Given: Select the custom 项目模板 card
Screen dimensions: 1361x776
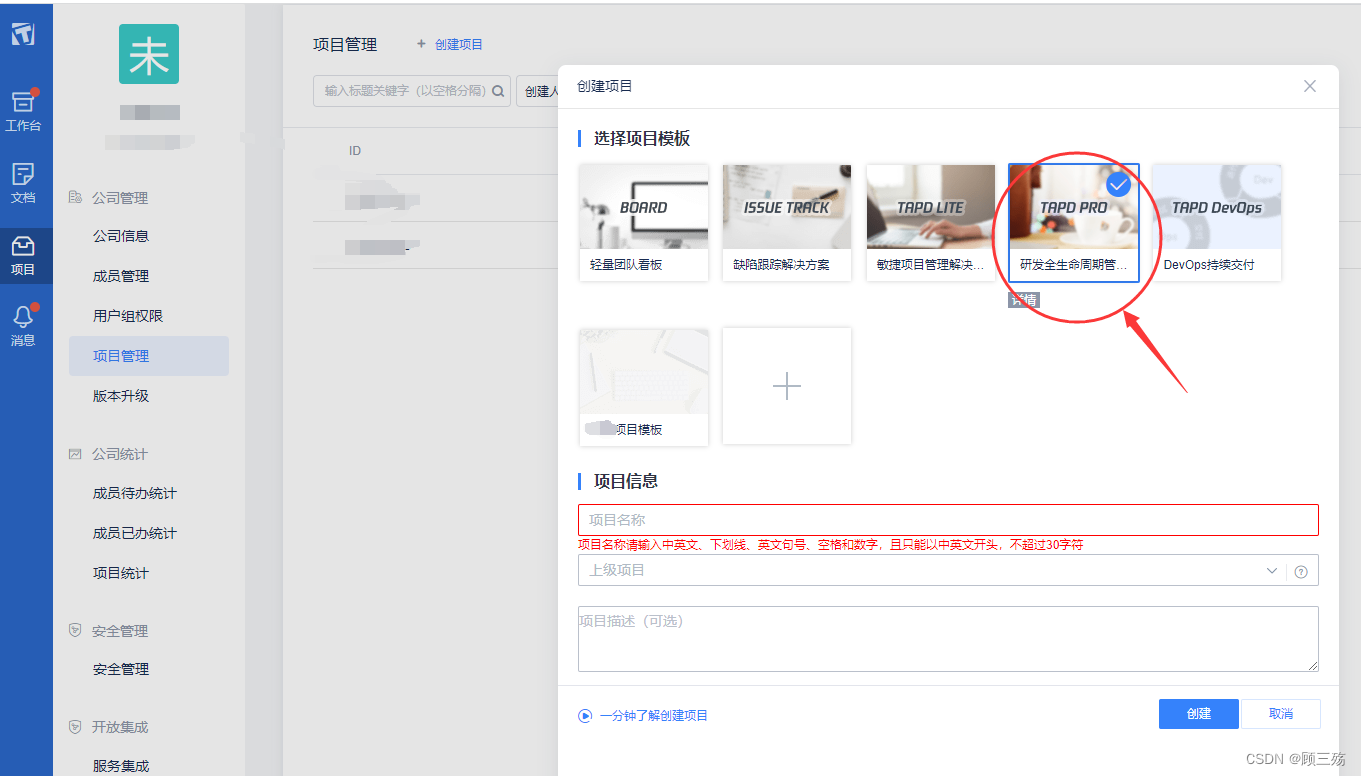Looking at the screenshot, I should pos(644,386).
